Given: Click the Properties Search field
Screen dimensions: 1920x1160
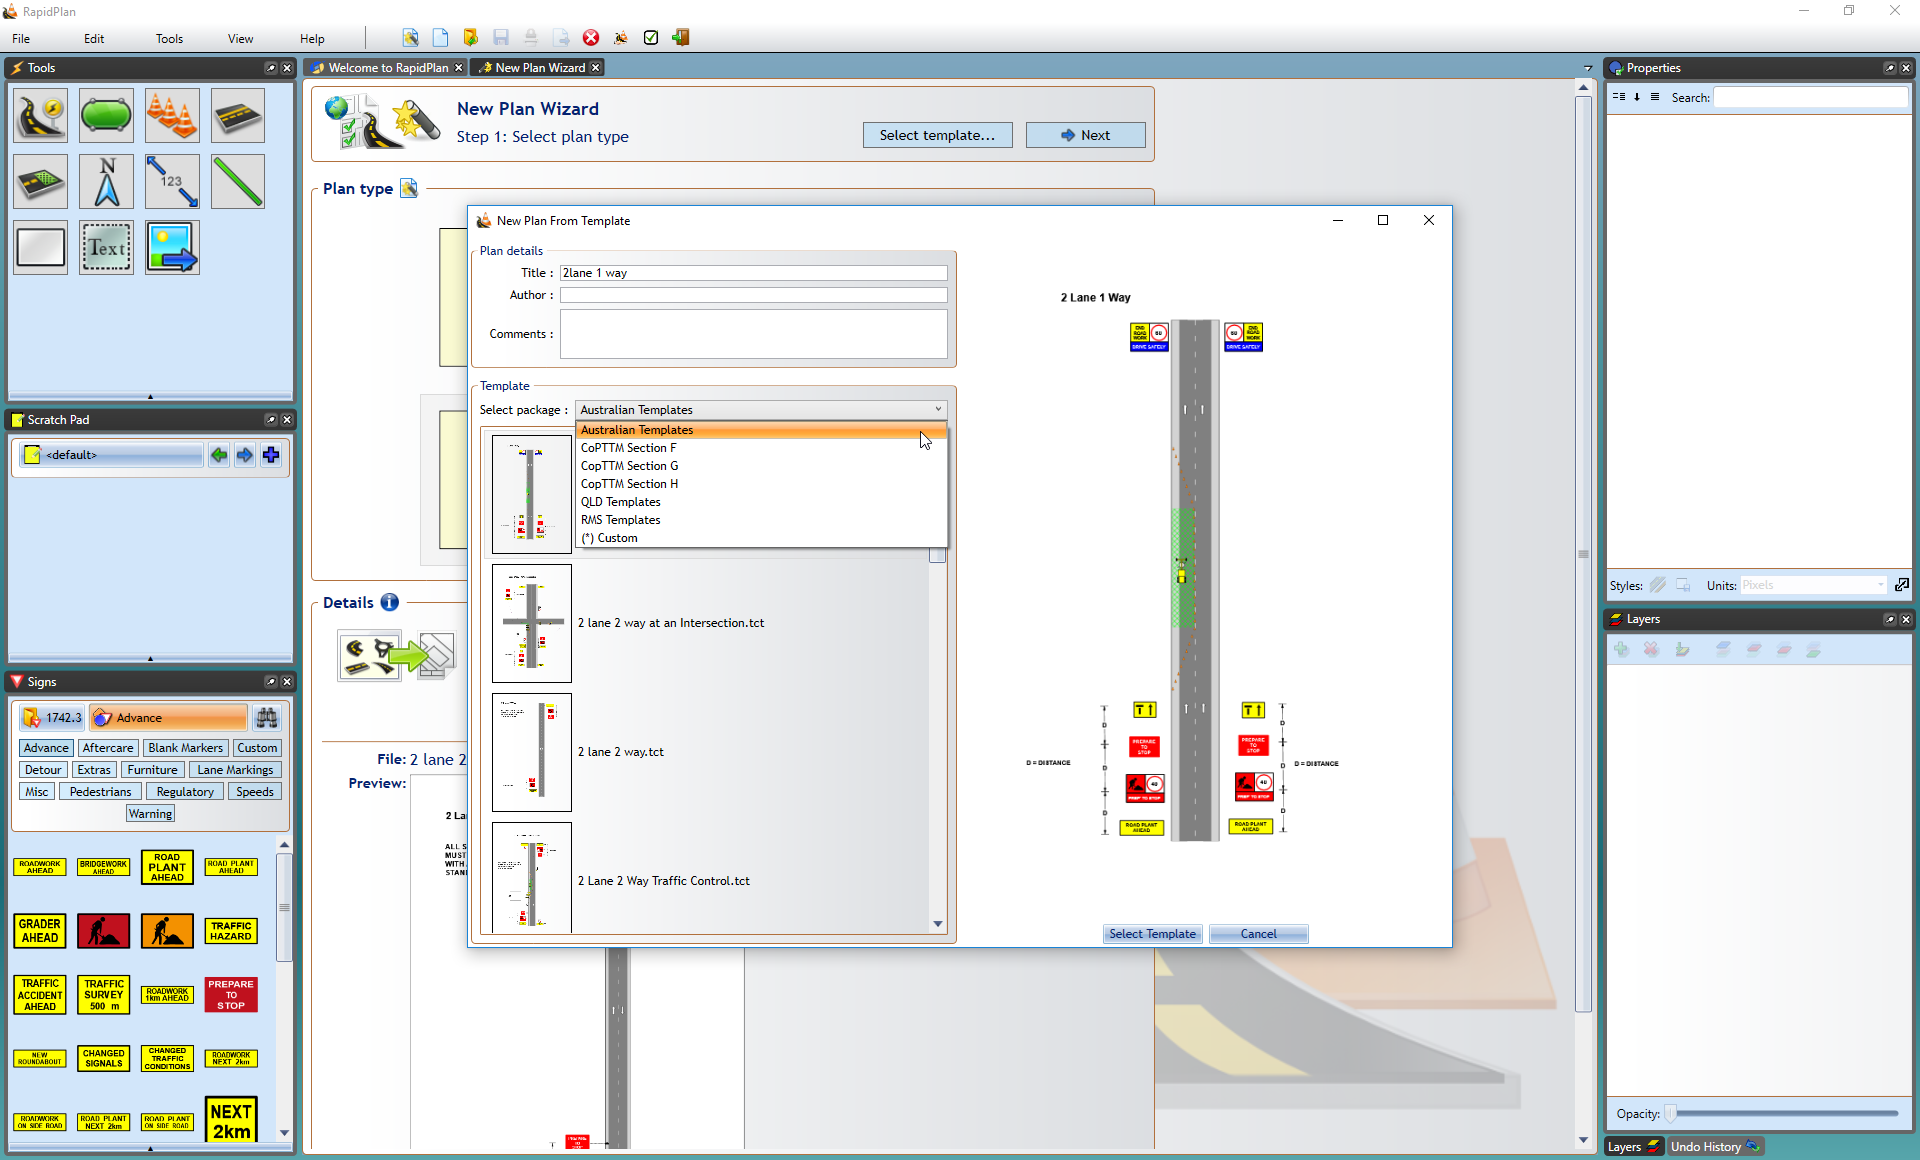Looking at the screenshot, I should (1811, 97).
